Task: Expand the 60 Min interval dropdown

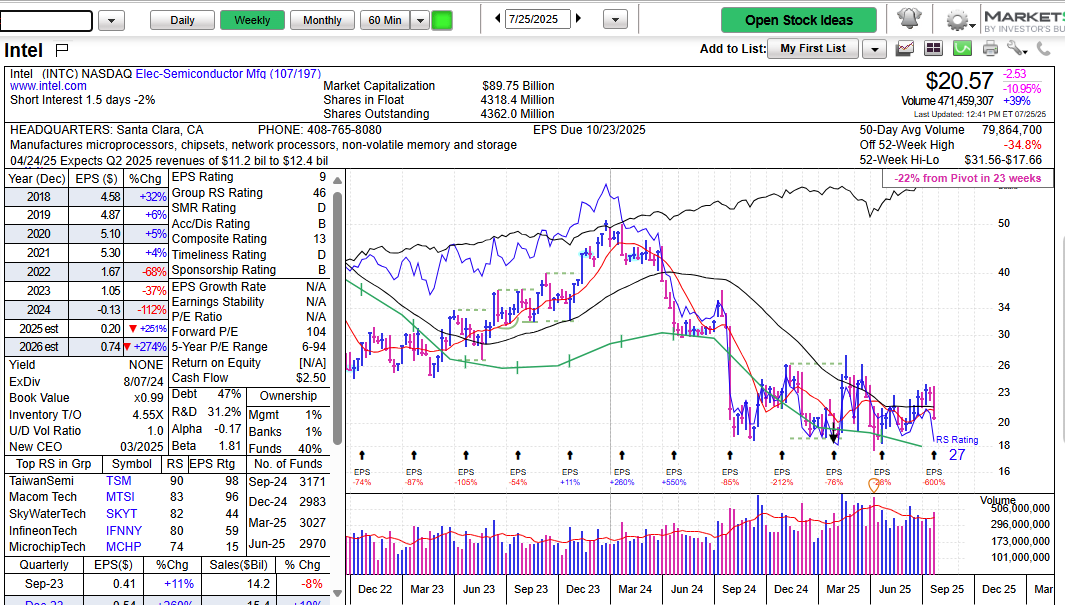Action: pyautogui.click(x=420, y=20)
